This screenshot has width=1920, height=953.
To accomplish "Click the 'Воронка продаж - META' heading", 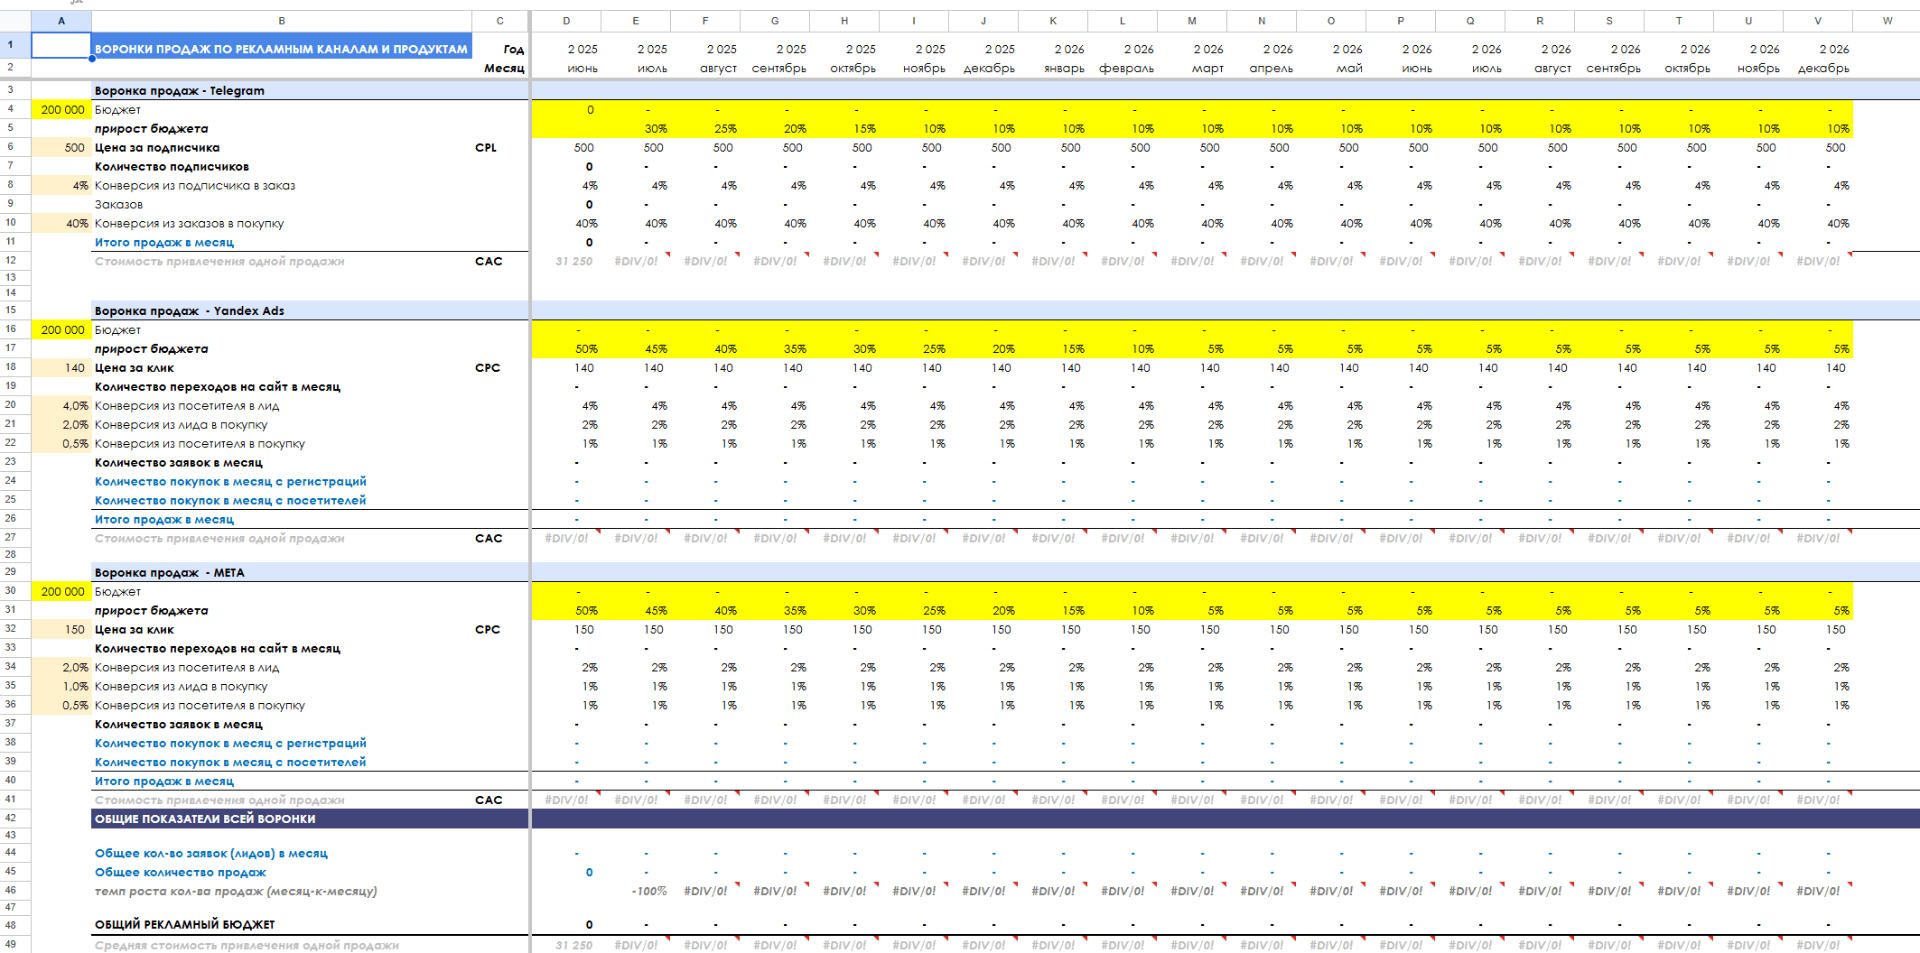I will click(170, 572).
